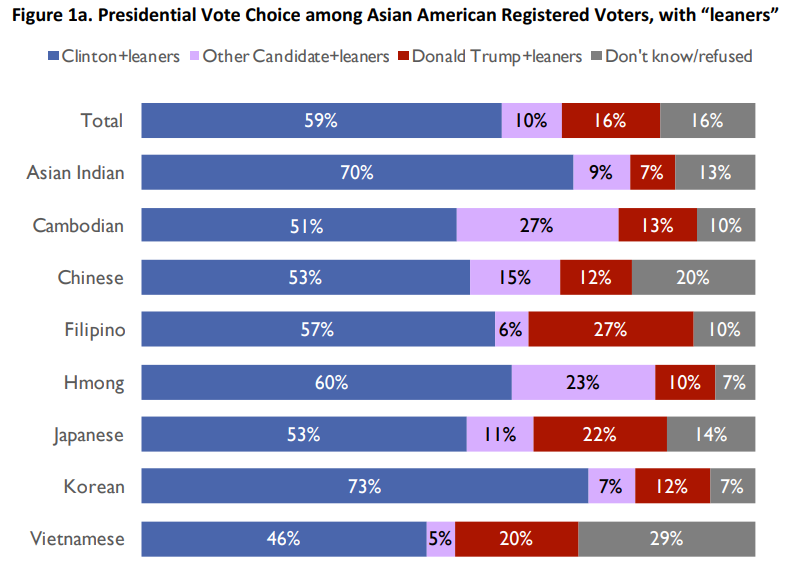Screen dimensions: 785x580
Task: Click the Korean 73% Clinton bar
Action: 364,487
